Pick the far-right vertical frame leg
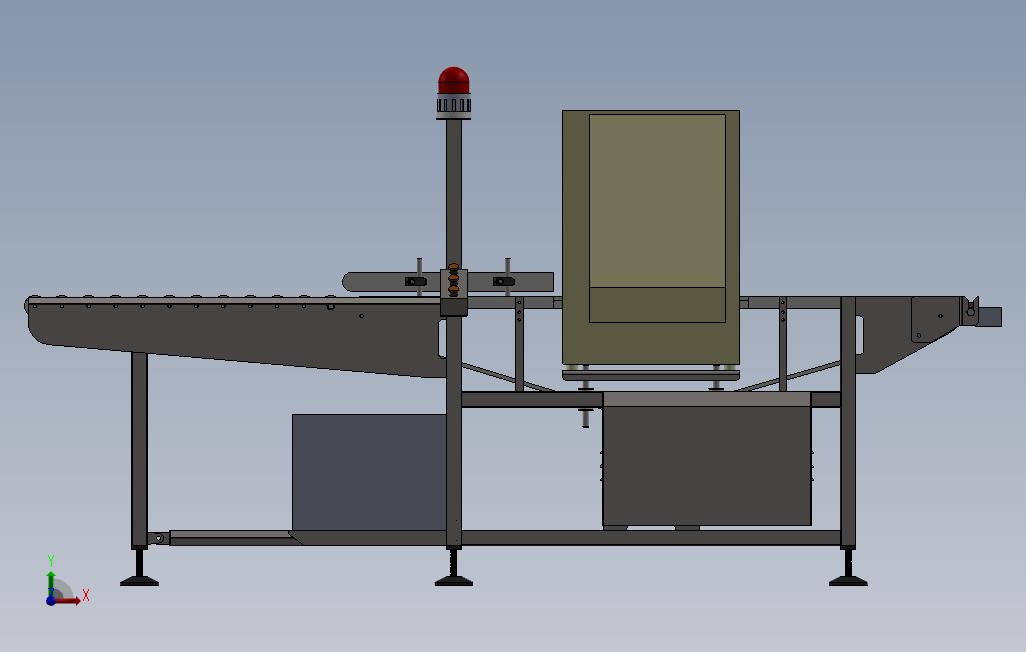 coord(848,422)
